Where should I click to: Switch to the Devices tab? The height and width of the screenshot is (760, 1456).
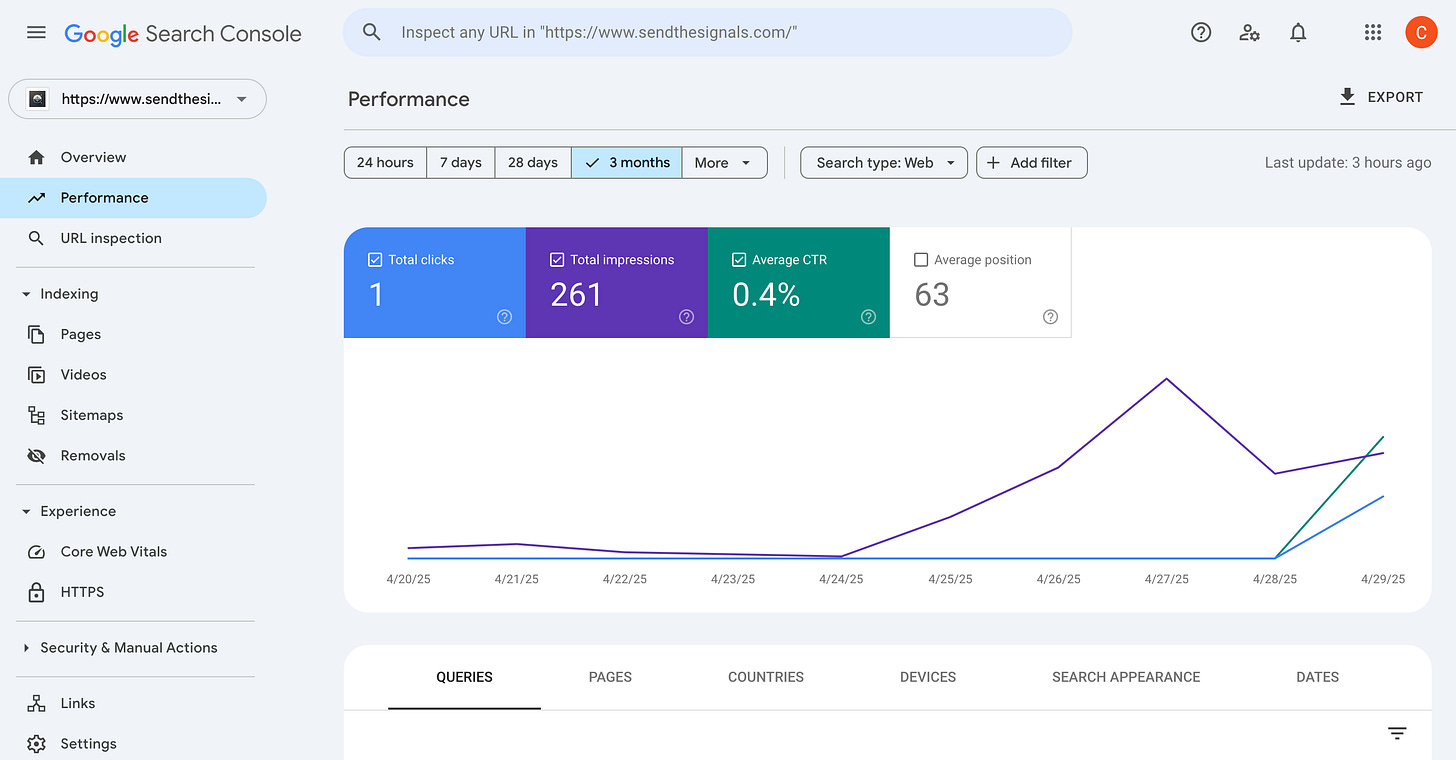point(928,677)
